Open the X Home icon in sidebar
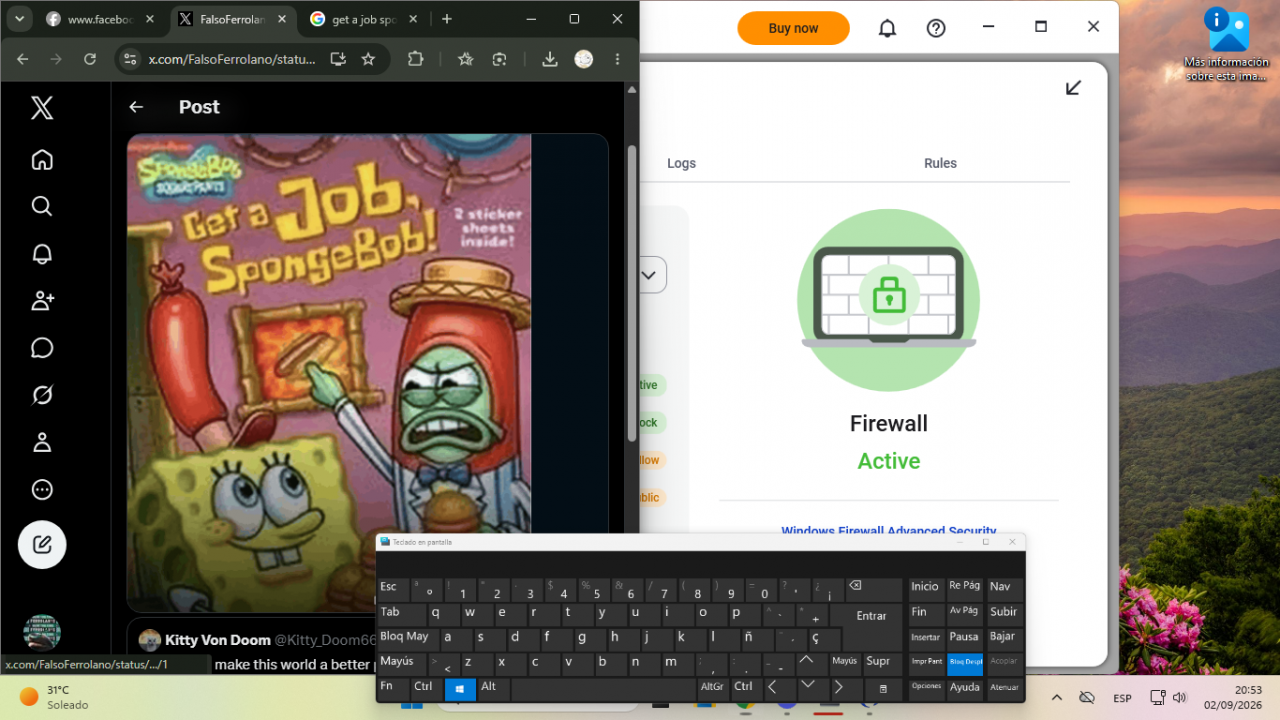This screenshot has width=1280, height=720. (x=42, y=160)
